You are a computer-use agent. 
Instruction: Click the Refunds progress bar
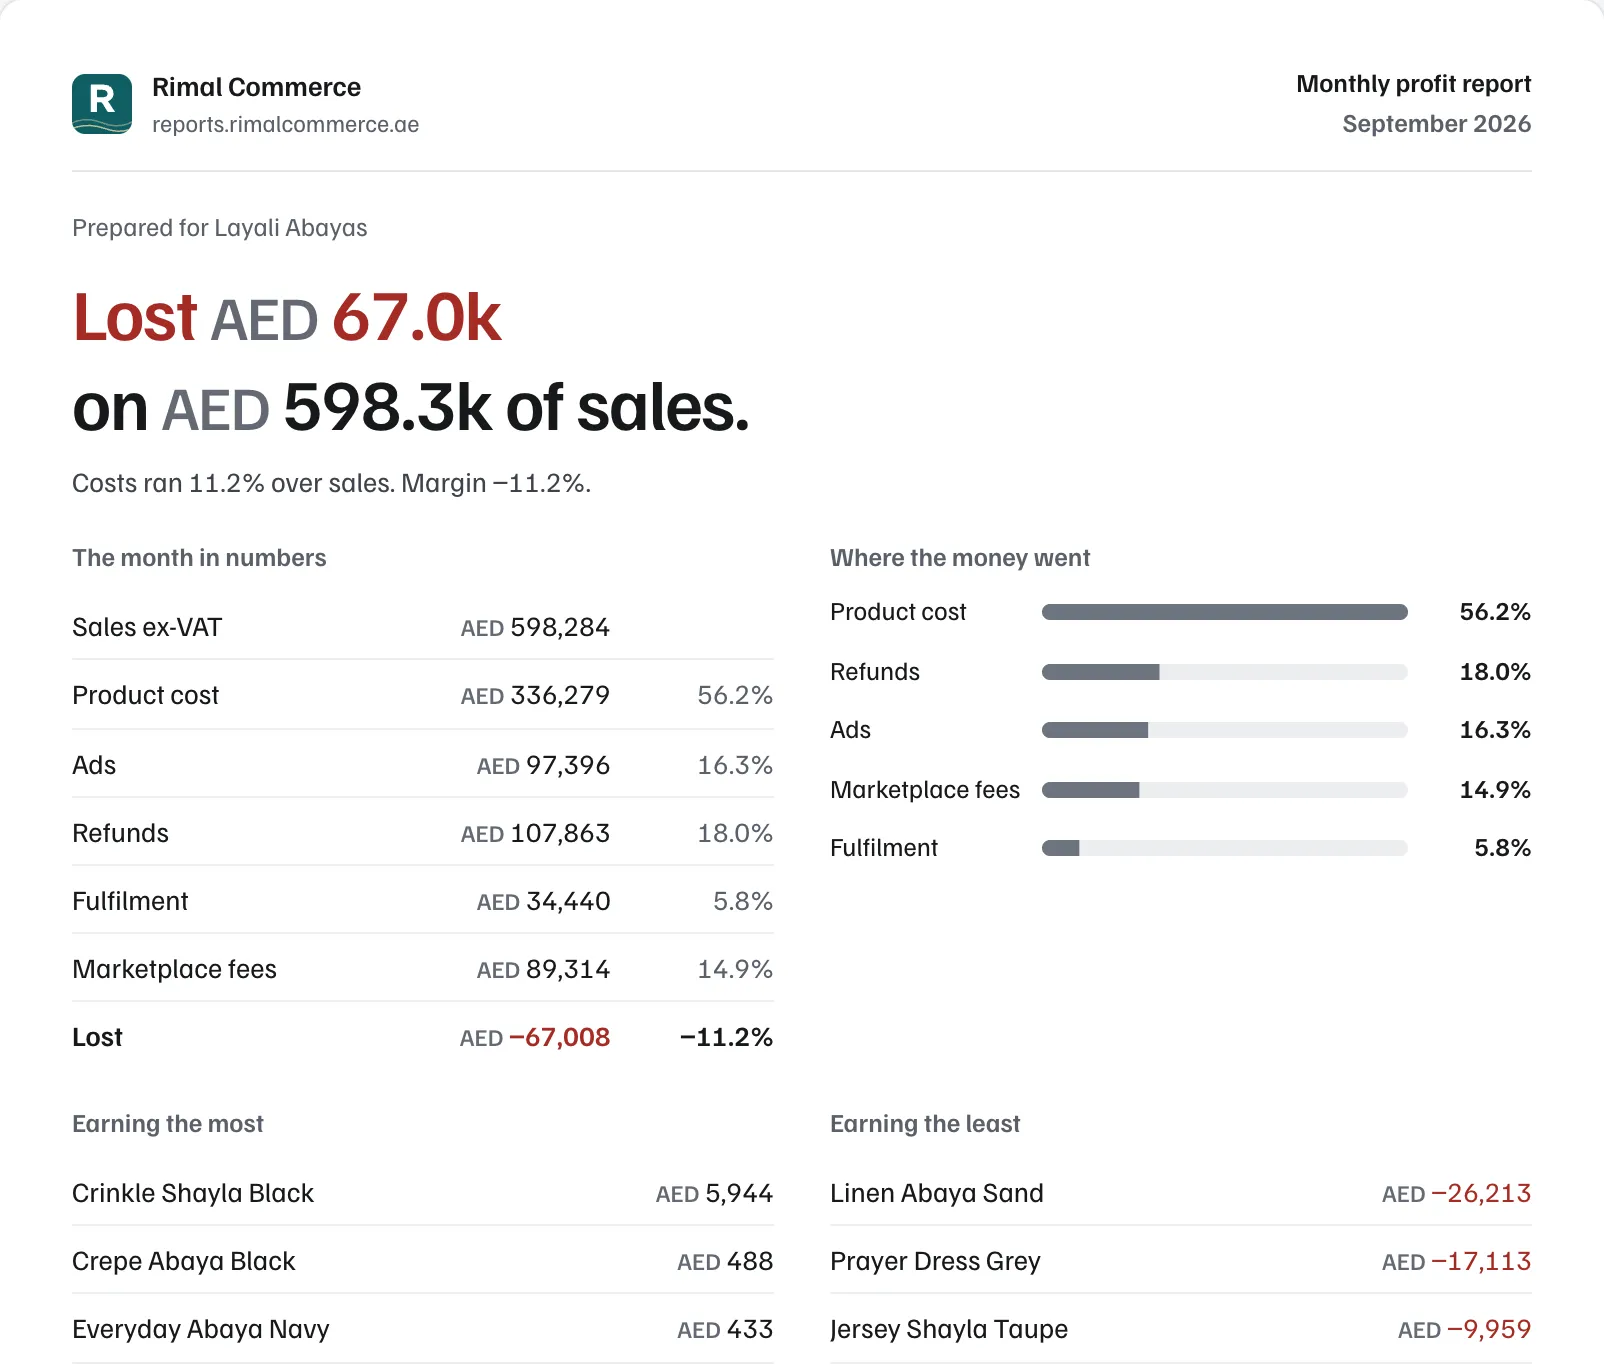1224,672
